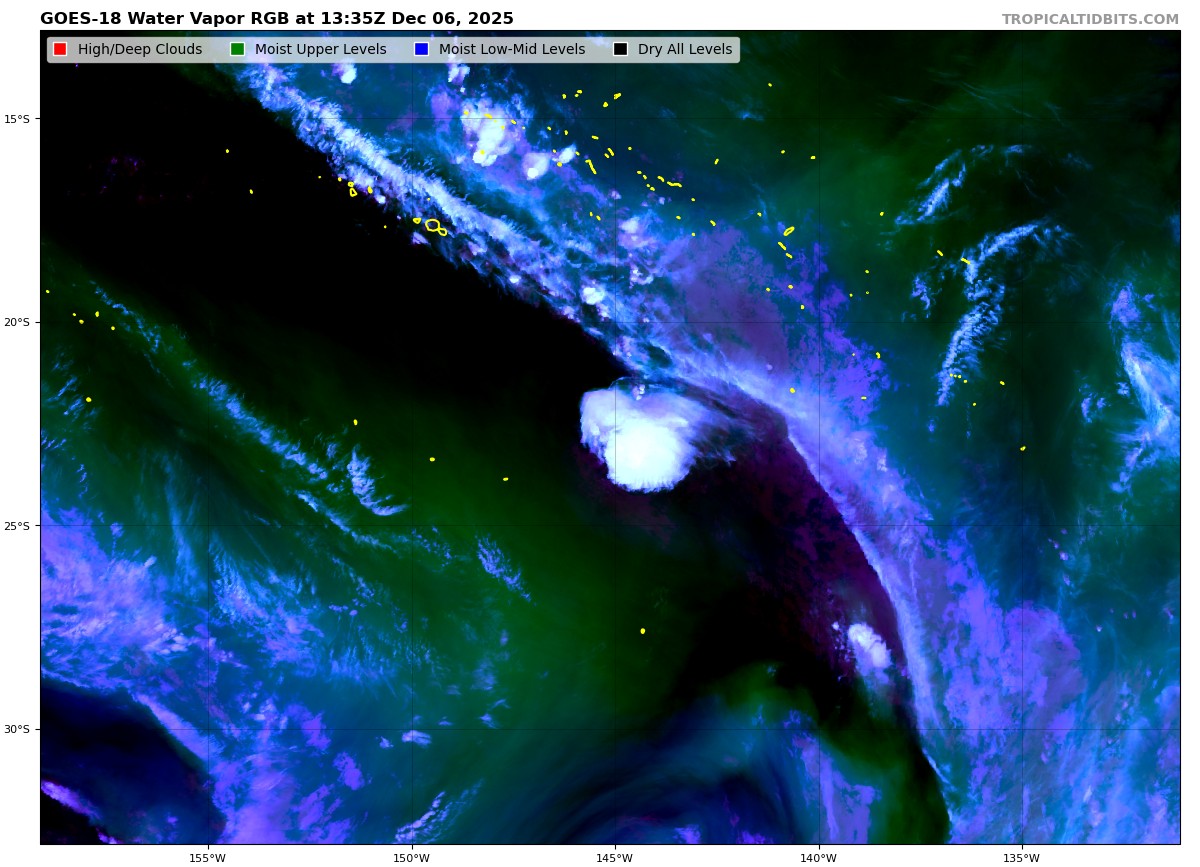1200x867 pixels.
Task: Click the 145°W longitude label
Action: tap(615, 857)
